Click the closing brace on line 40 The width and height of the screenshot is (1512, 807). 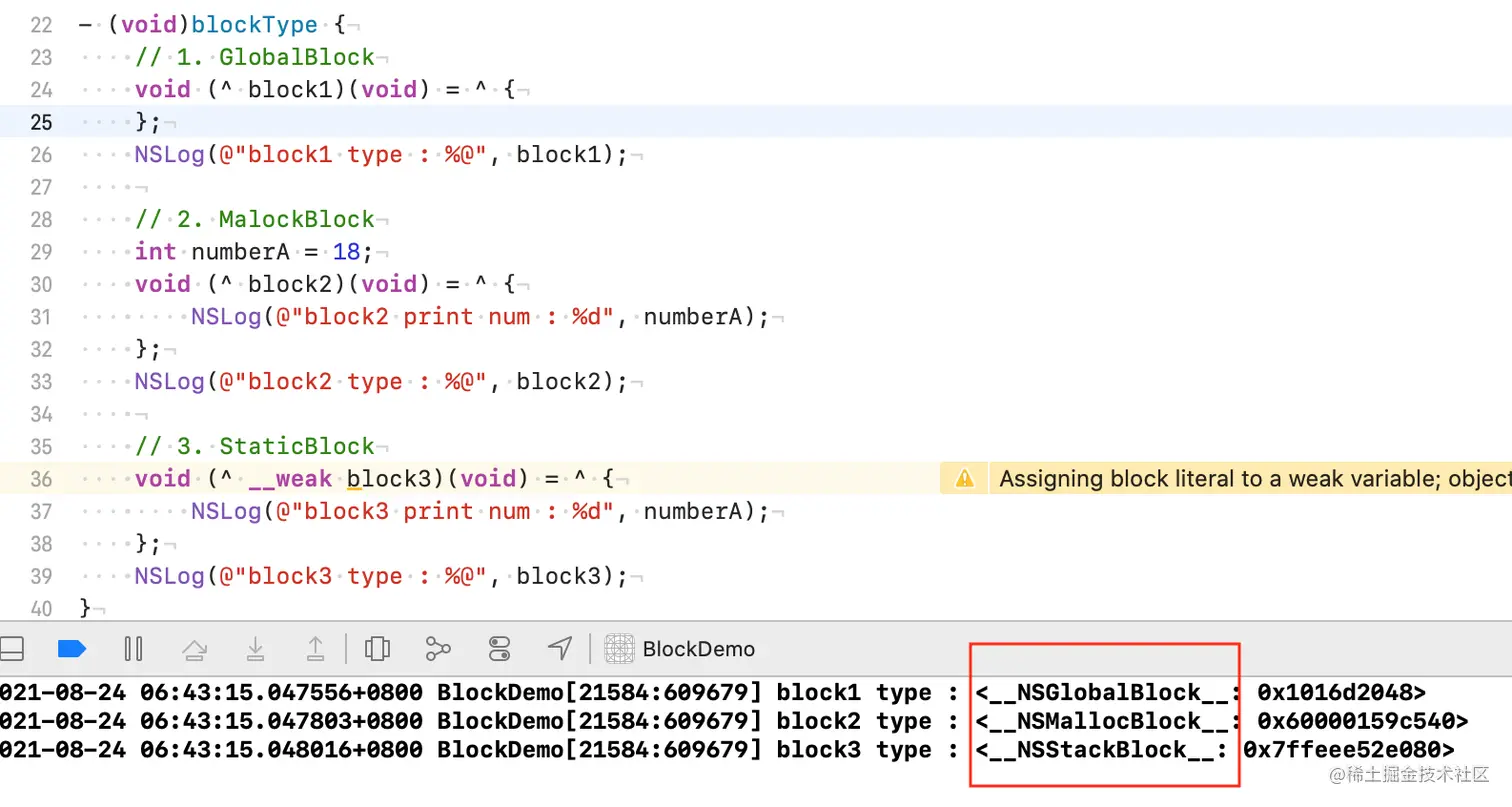point(85,608)
